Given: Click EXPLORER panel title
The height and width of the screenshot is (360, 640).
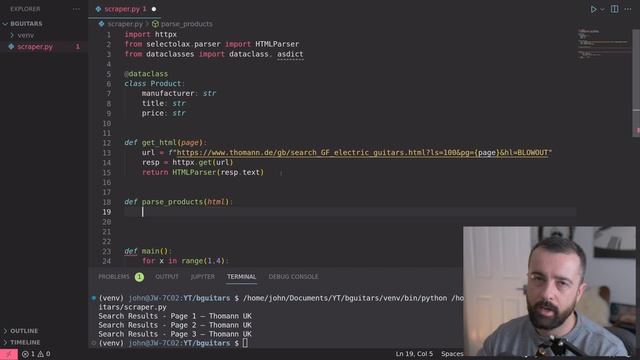Looking at the screenshot, I should click(x=25, y=9).
